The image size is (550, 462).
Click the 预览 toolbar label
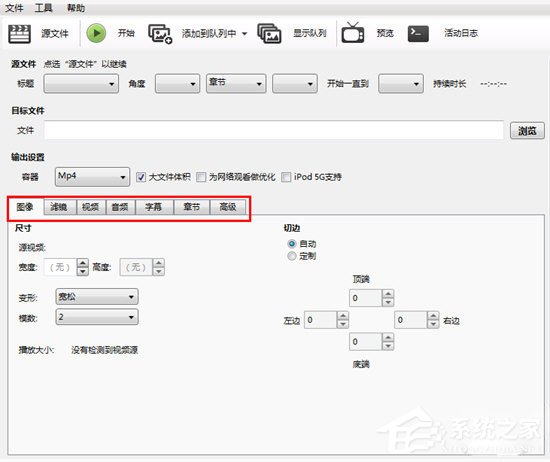pos(385,33)
